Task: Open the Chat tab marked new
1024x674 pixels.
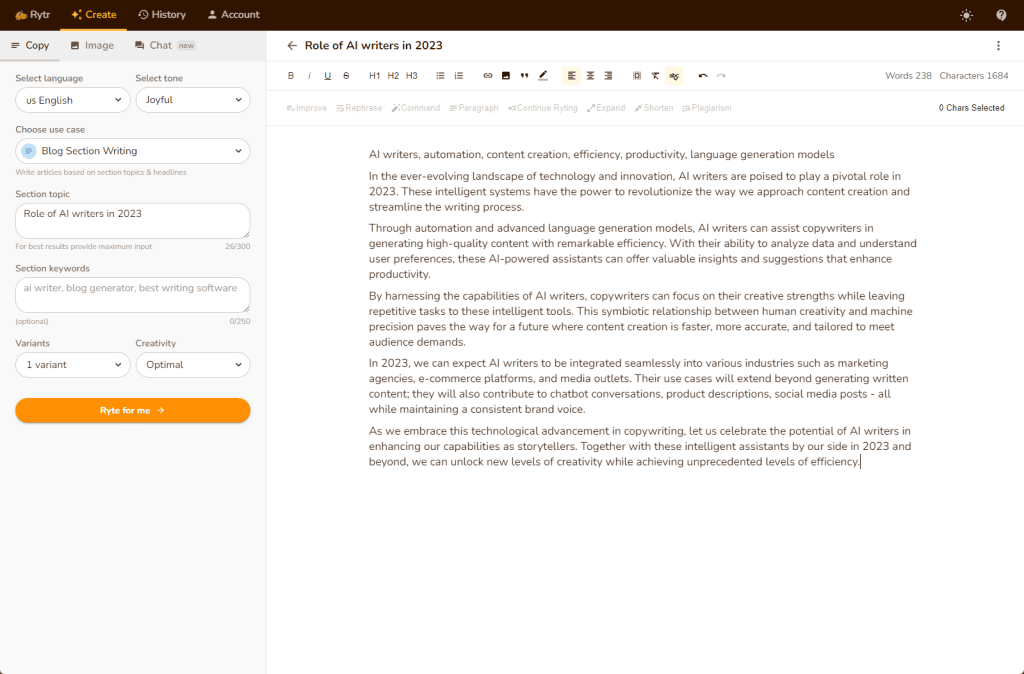Action: coord(165,46)
